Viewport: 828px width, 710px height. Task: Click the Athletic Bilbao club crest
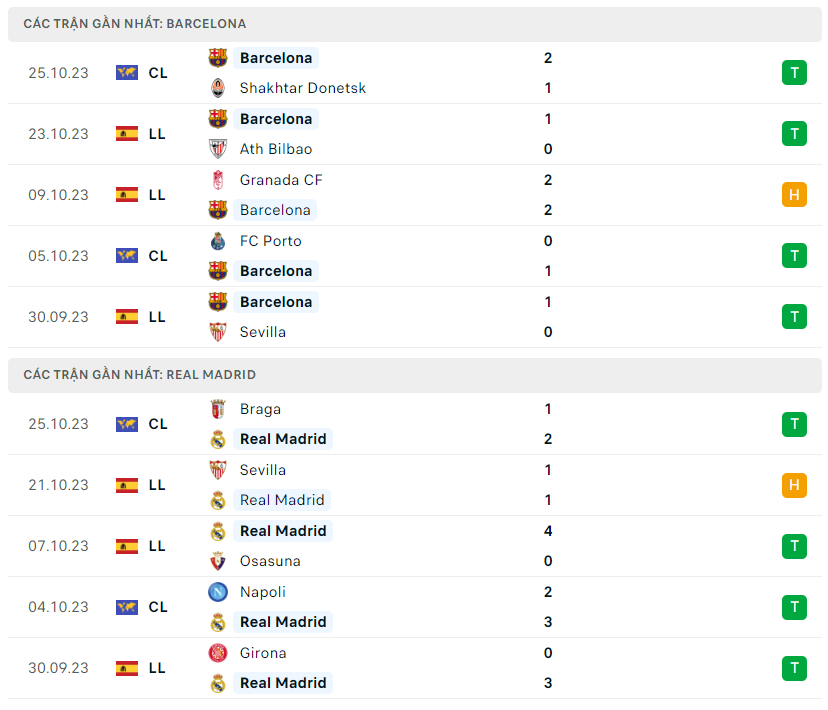pyautogui.click(x=218, y=149)
